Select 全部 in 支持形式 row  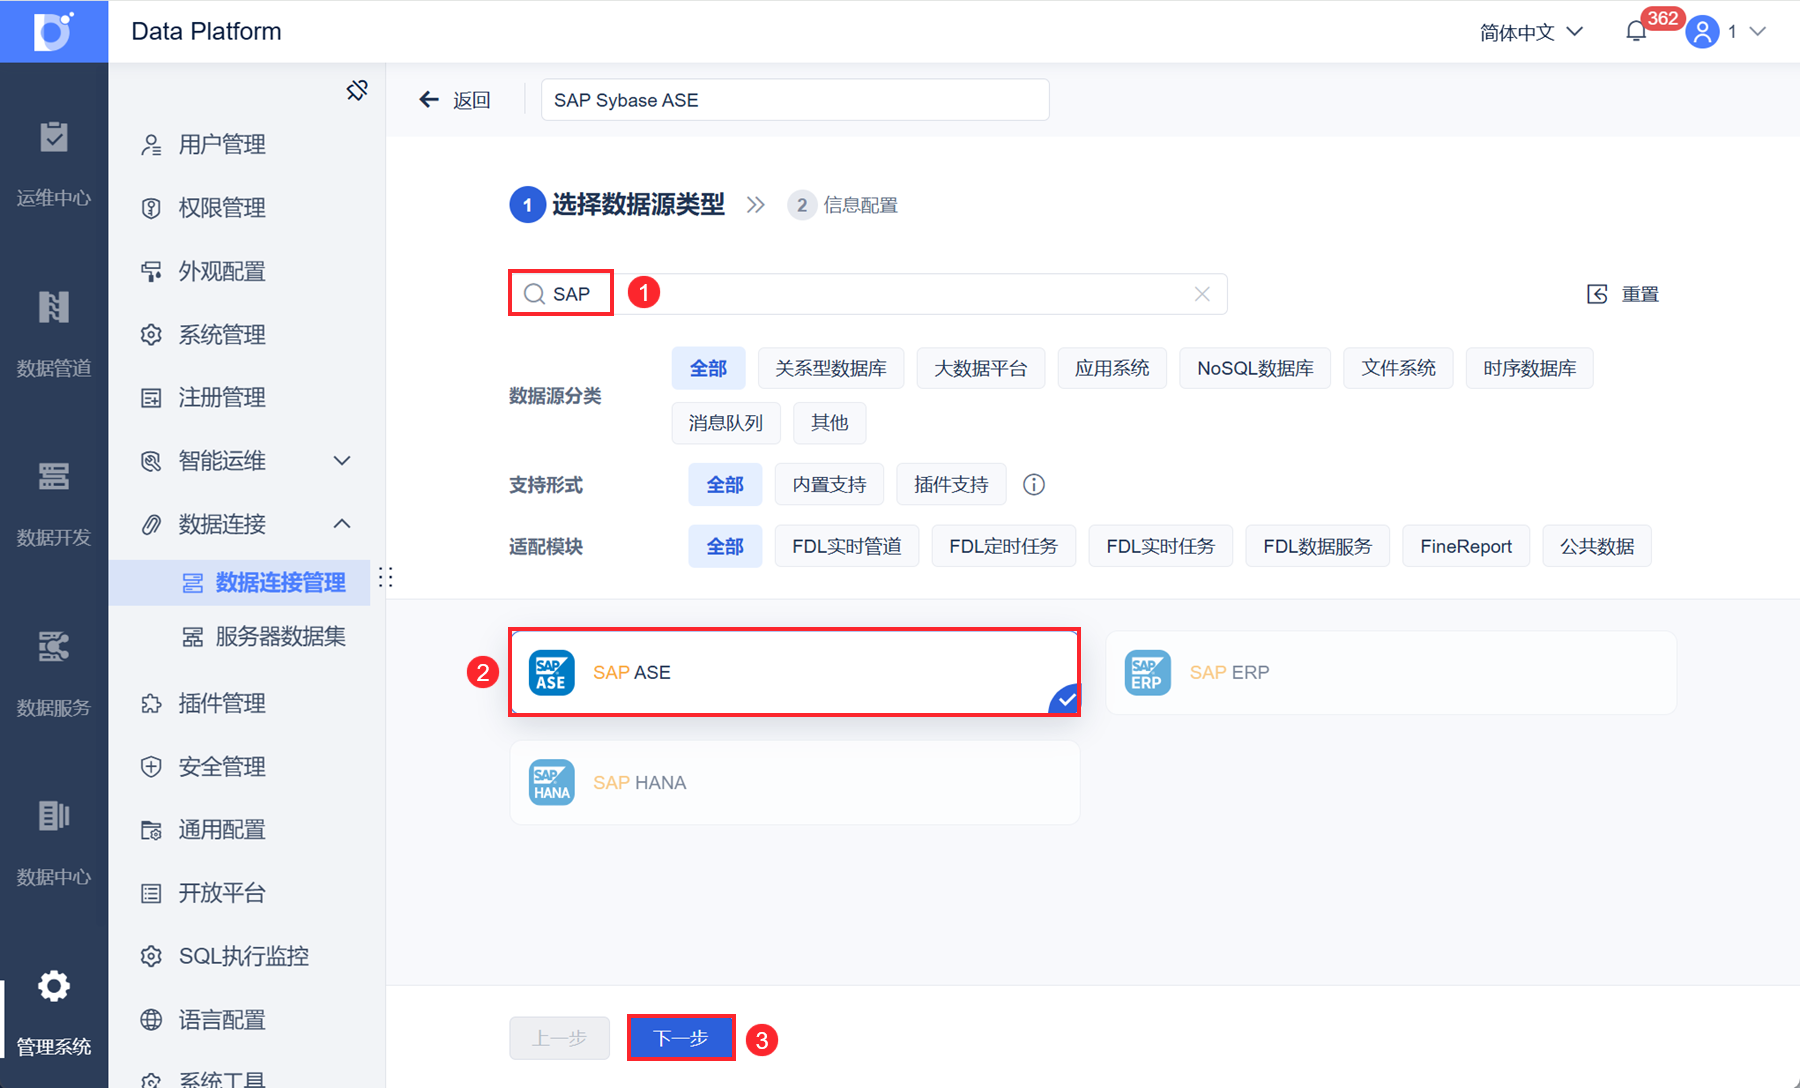(x=725, y=485)
